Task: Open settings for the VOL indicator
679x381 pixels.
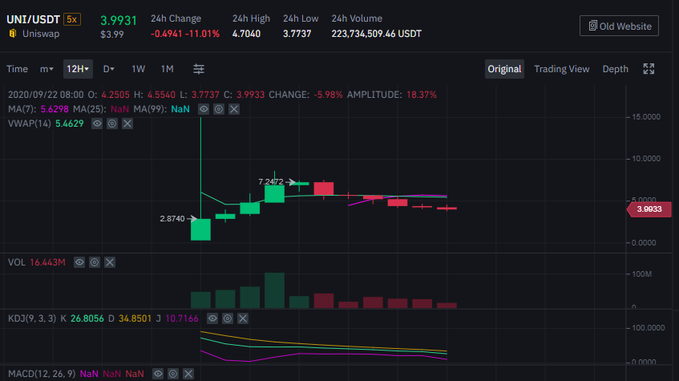Action: coord(94,262)
